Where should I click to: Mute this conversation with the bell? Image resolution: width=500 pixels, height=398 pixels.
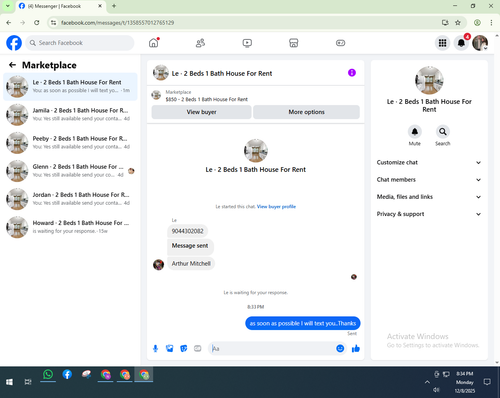[415, 132]
